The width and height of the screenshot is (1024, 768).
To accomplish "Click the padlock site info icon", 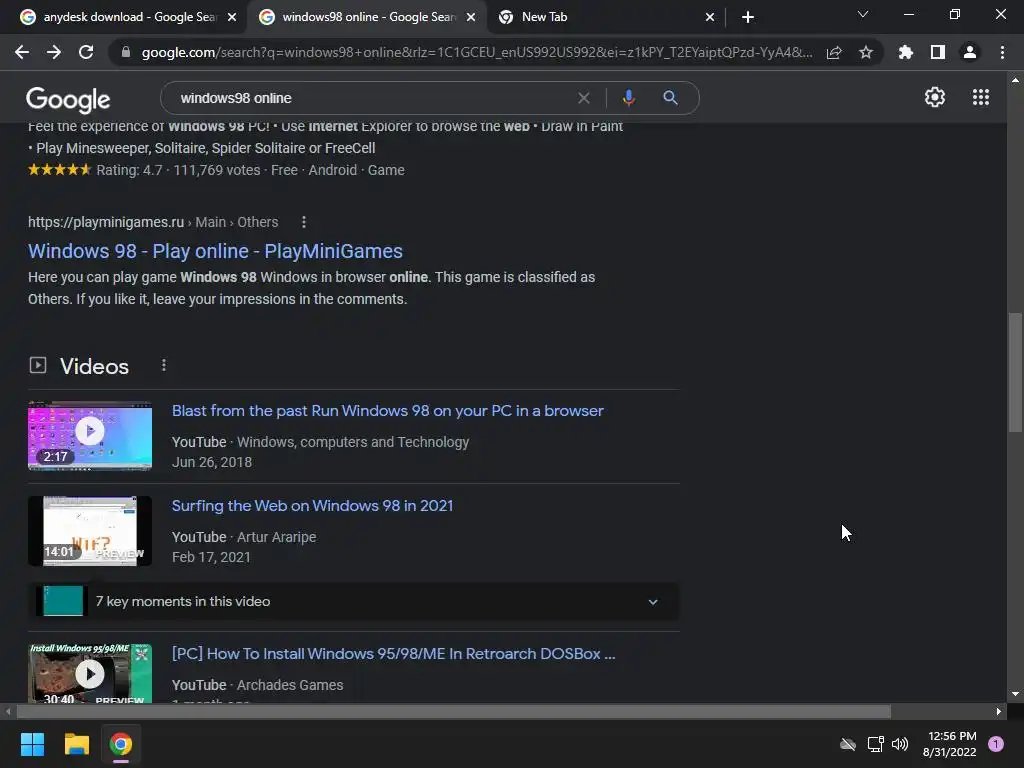I will [x=126, y=52].
